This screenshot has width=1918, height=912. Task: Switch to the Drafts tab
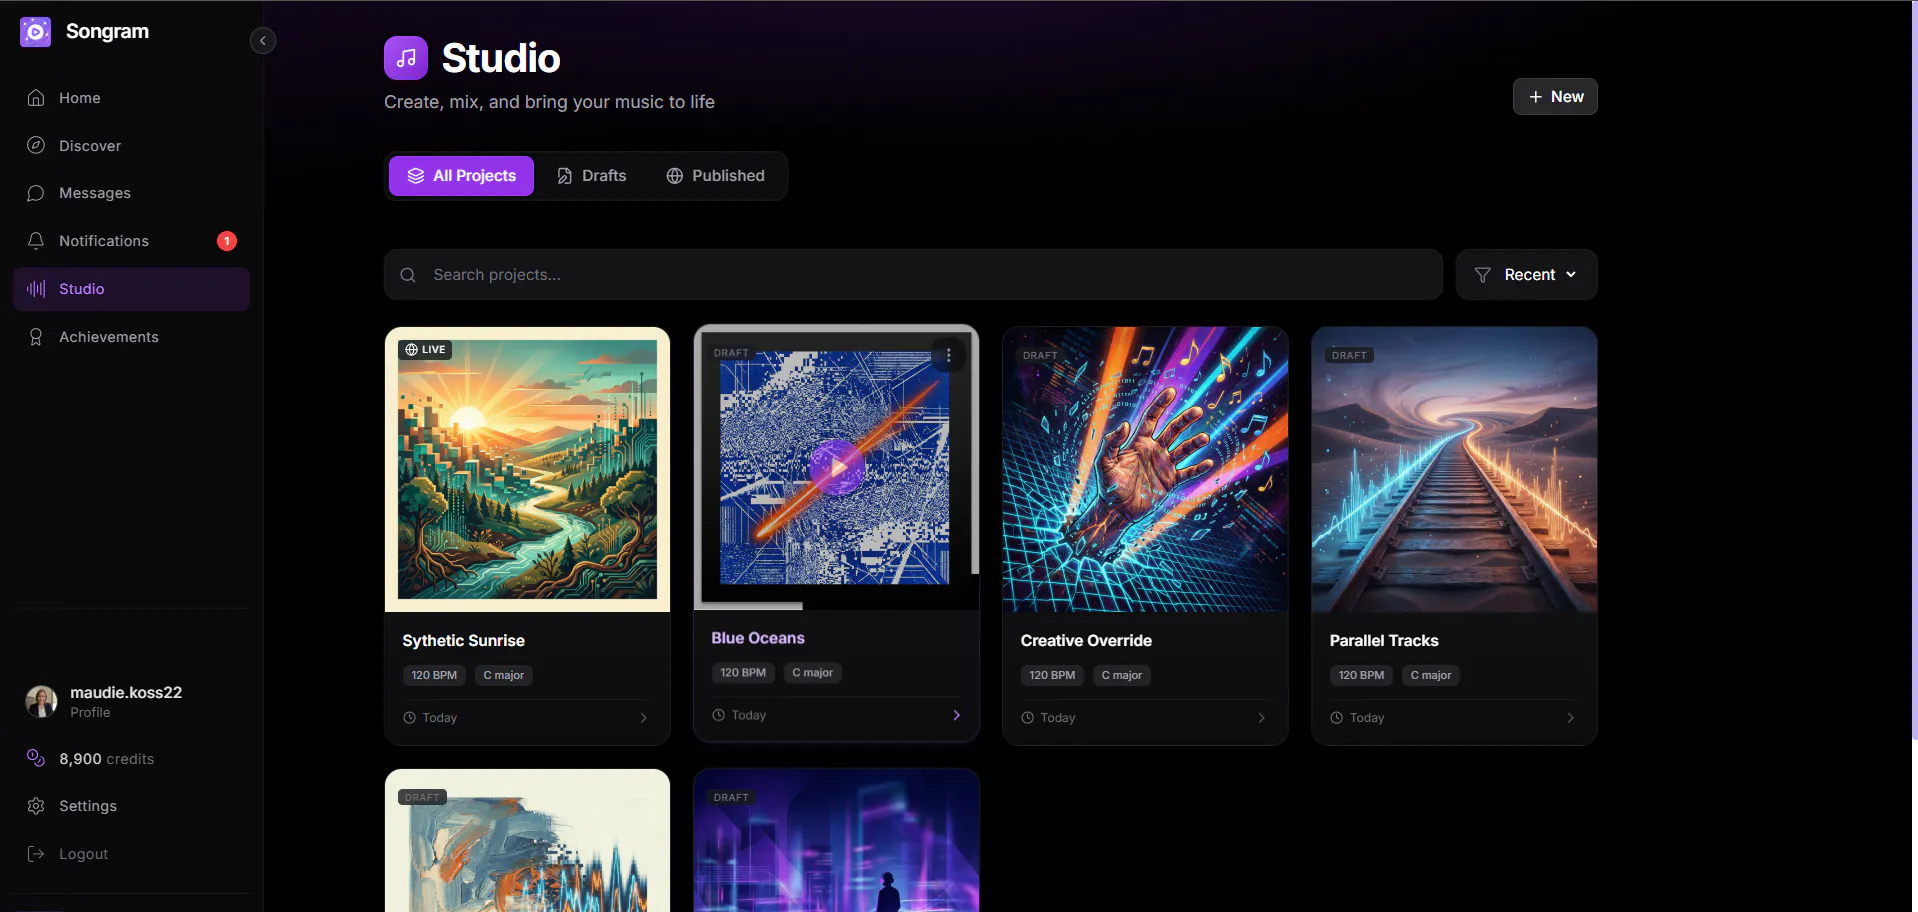click(592, 176)
